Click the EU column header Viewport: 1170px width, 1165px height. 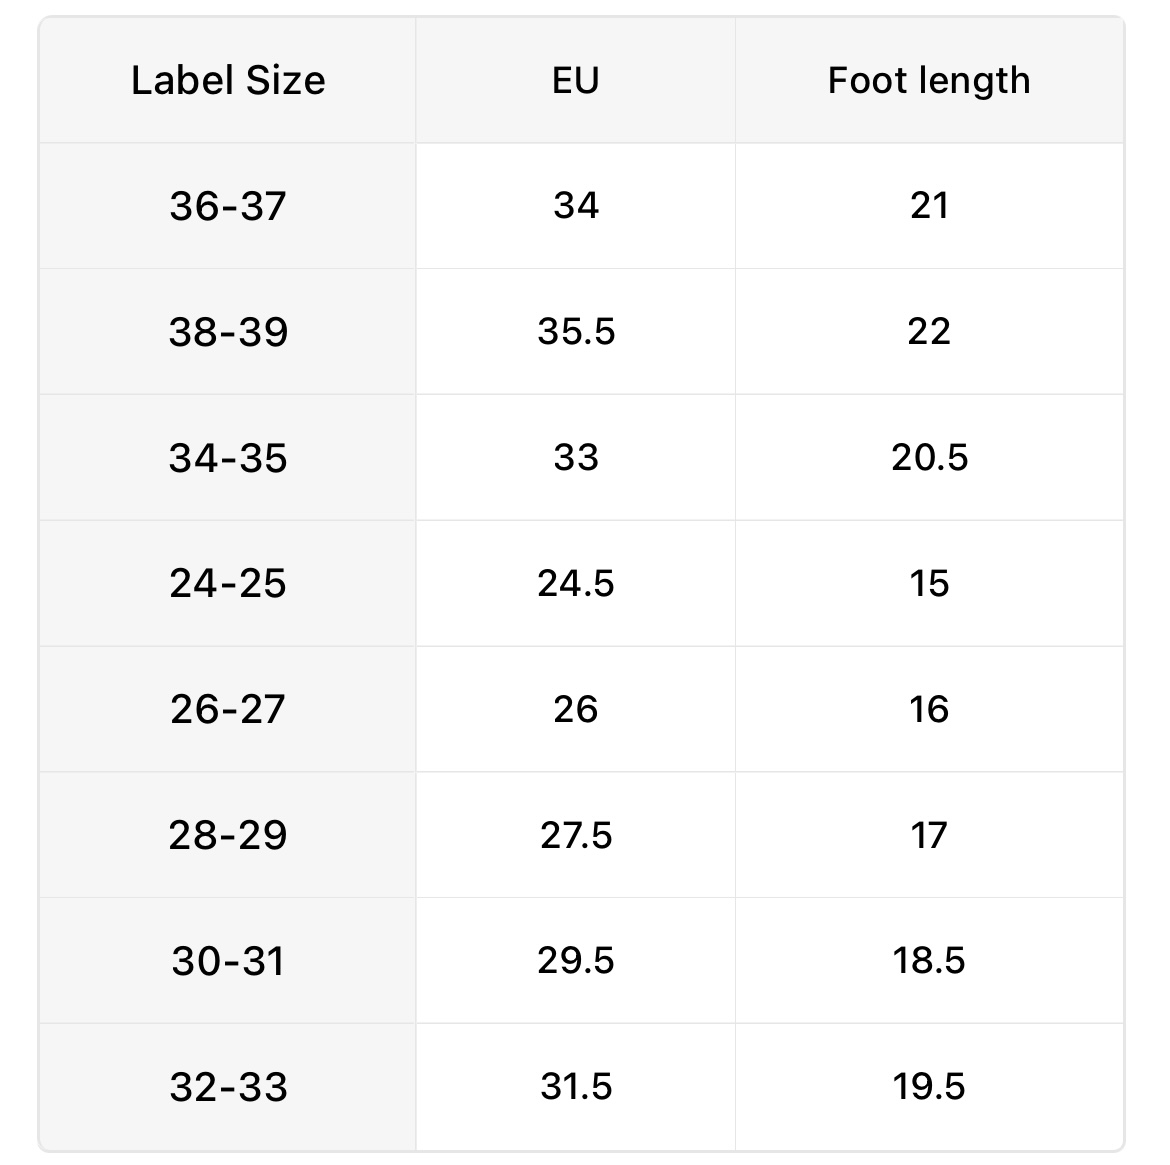coord(575,81)
